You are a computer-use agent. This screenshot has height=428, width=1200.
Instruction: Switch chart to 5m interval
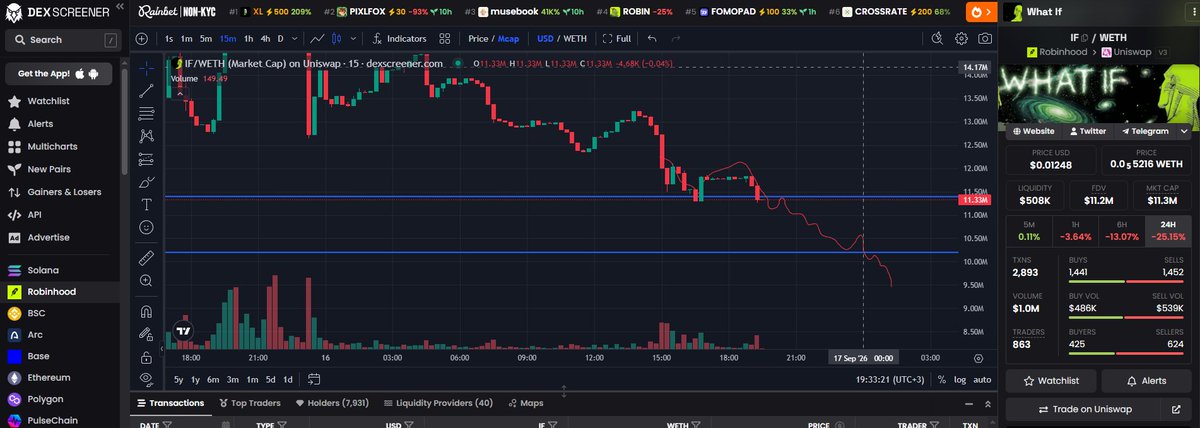click(x=206, y=39)
